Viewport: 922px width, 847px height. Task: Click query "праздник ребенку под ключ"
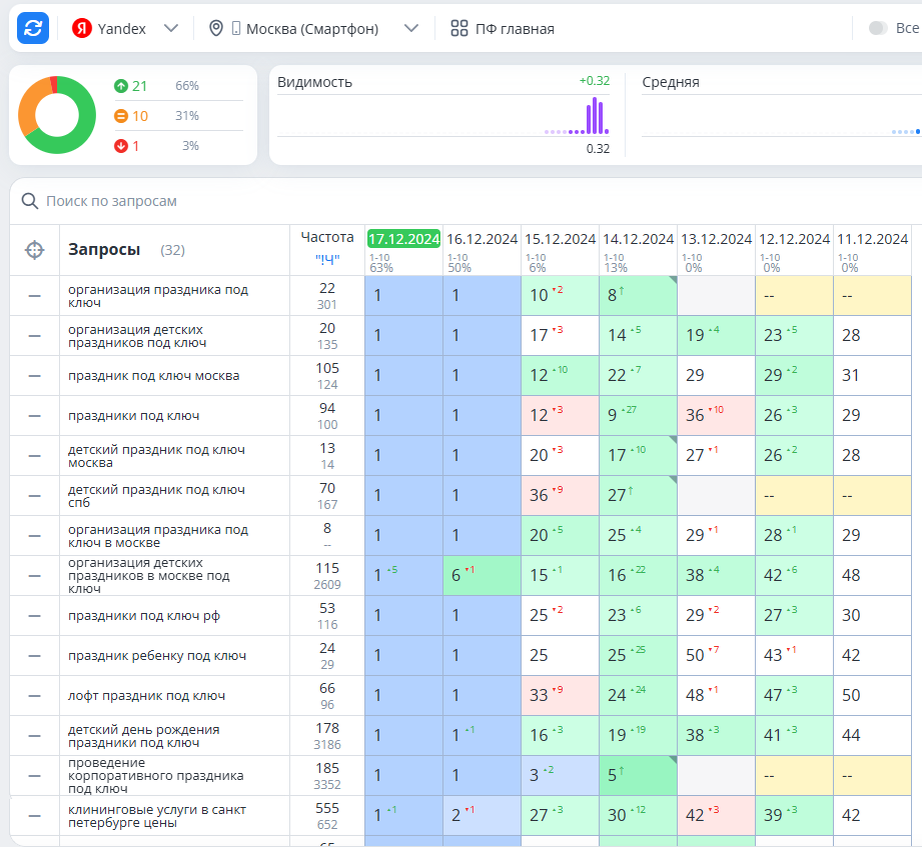pyautogui.click(x=157, y=656)
